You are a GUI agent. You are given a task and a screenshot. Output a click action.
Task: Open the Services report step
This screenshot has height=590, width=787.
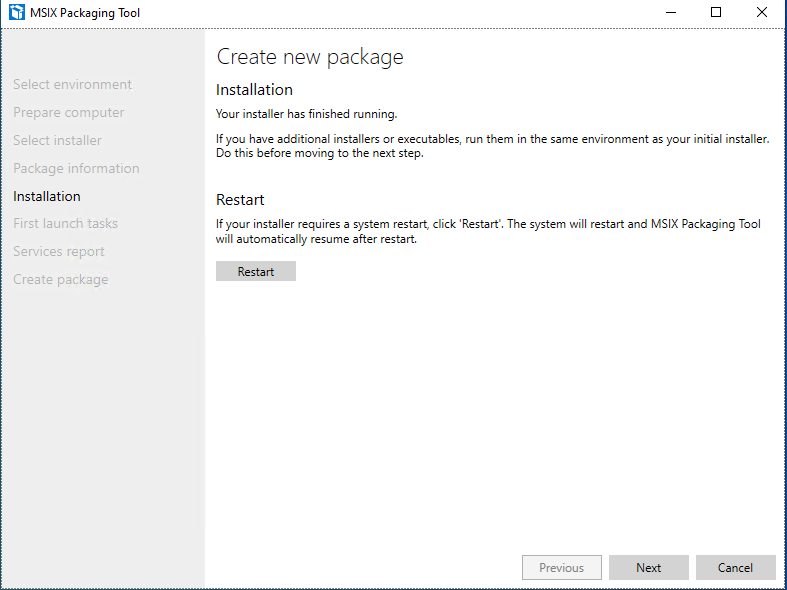59,251
